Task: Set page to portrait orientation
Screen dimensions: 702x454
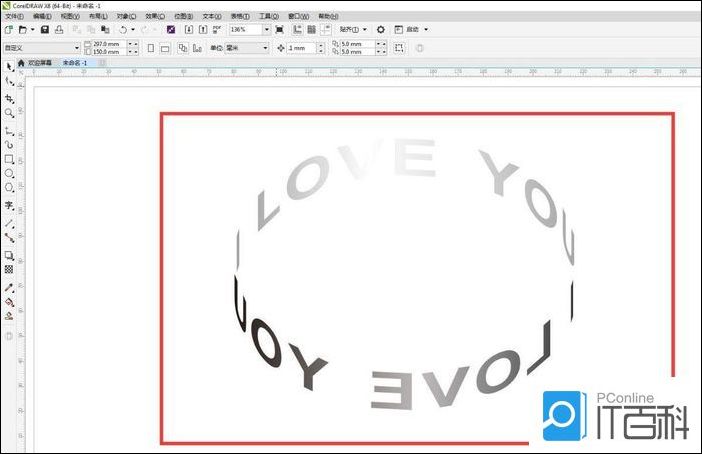Action: pyautogui.click(x=150, y=48)
